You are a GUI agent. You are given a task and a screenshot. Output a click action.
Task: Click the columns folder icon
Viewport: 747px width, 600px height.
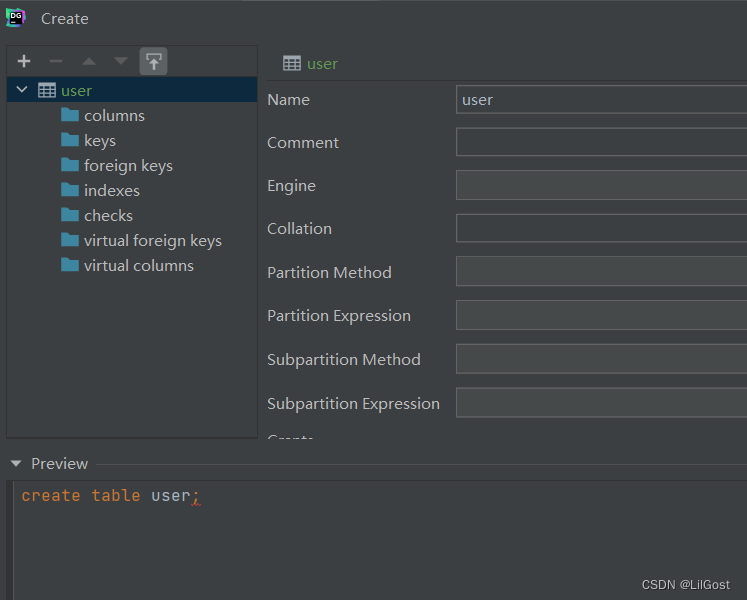tap(70, 115)
